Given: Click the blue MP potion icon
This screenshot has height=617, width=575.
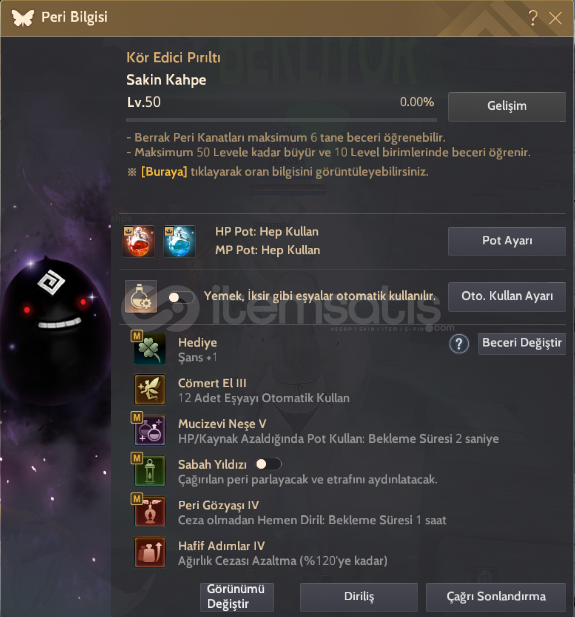Looking at the screenshot, I should pyautogui.click(x=179, y=241).
